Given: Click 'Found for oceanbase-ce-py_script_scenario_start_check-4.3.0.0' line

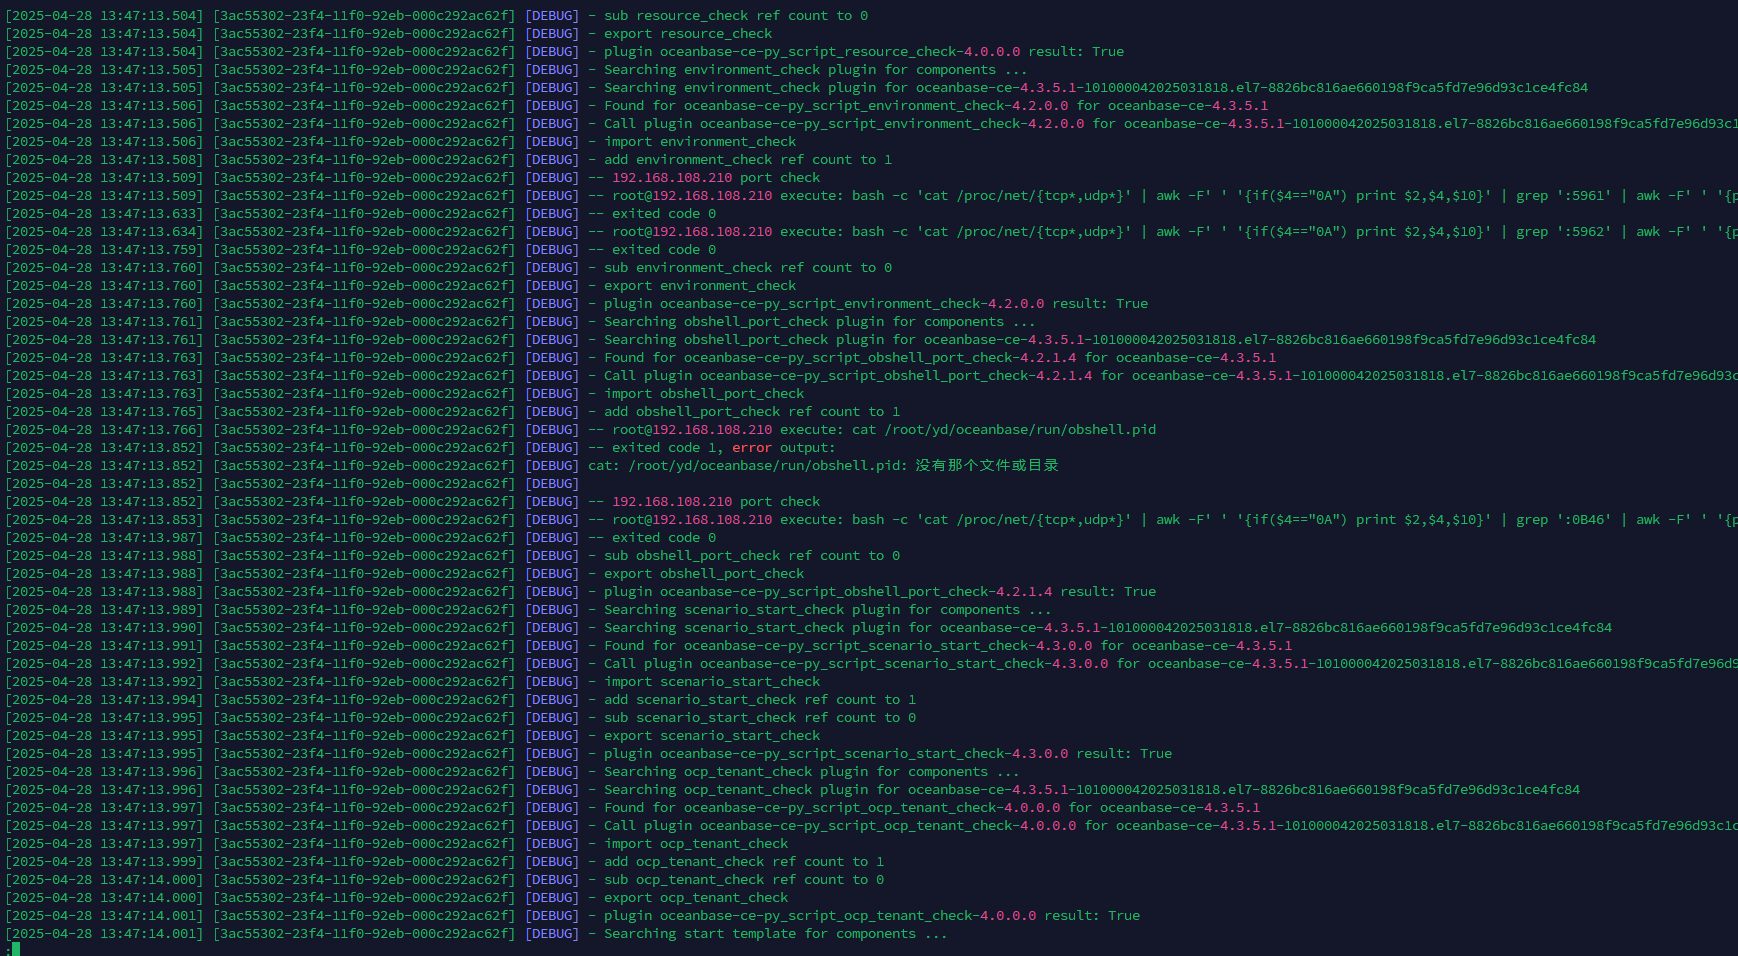Looking at the screenshot, I should 948,646.
